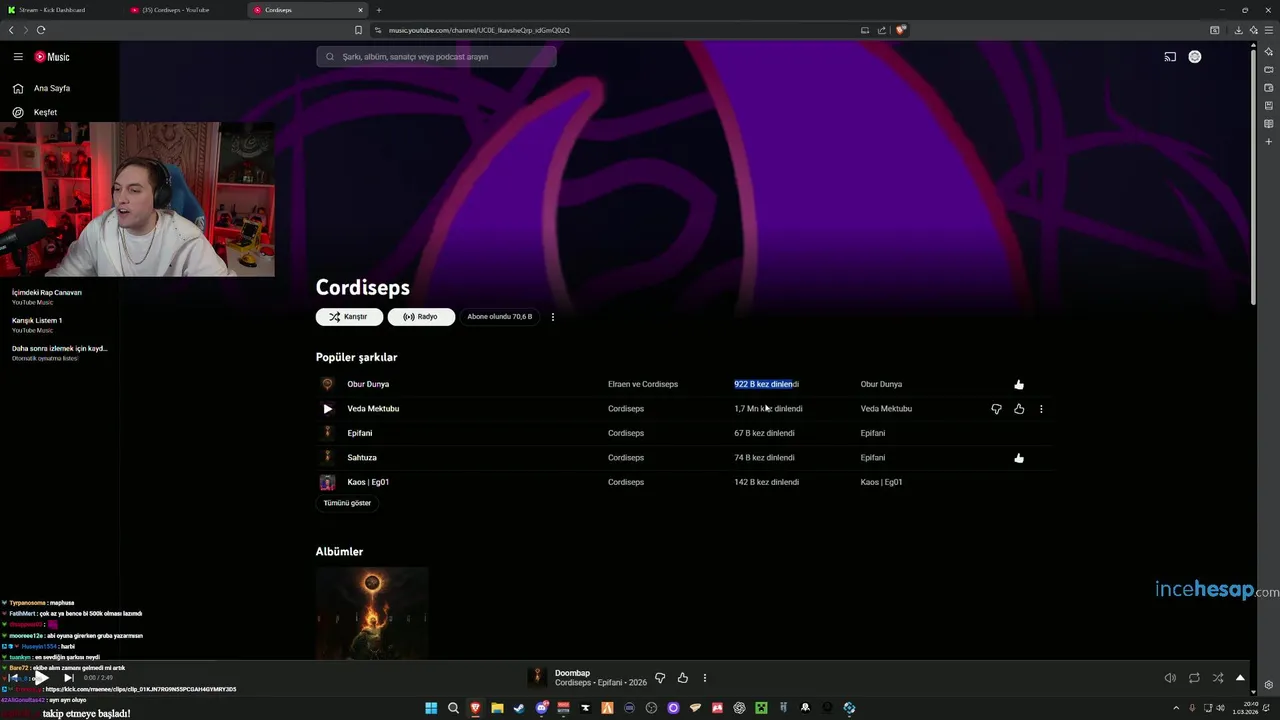Image resolution: width=1280 pixels, height=720 pixels.
Task: Dislike Veda Mektubu song
Action: (996, 409)
